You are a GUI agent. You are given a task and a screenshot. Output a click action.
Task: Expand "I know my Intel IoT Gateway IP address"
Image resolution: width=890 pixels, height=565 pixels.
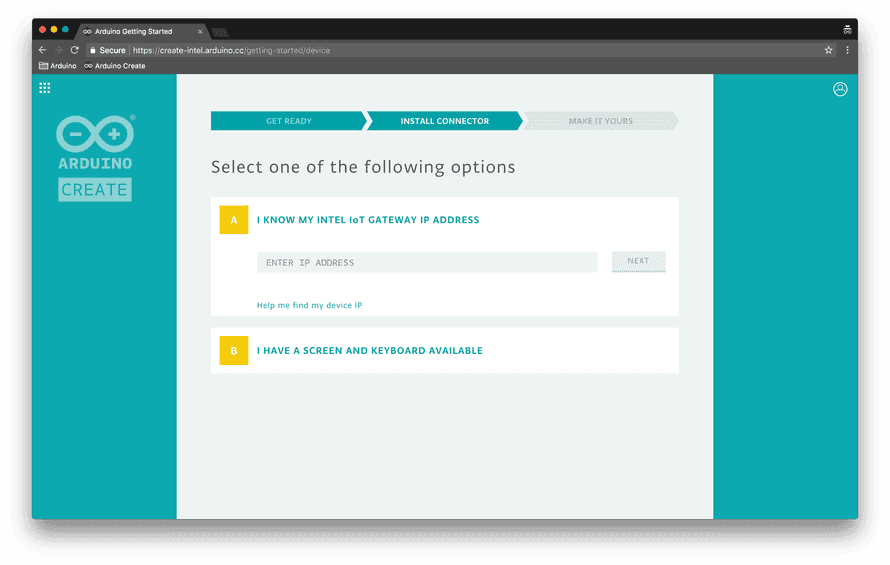tap(368, 220)
